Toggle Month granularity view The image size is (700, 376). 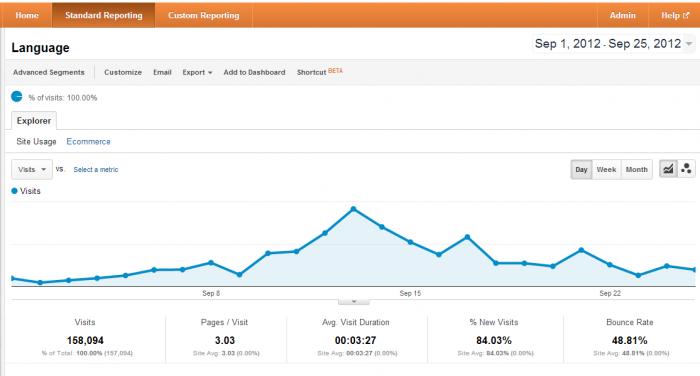click(x=637, y=169)
